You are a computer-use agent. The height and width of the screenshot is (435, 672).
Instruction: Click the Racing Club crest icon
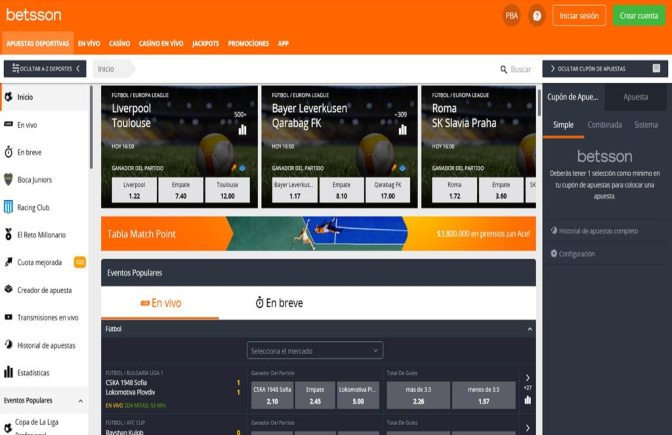[8, 207]
